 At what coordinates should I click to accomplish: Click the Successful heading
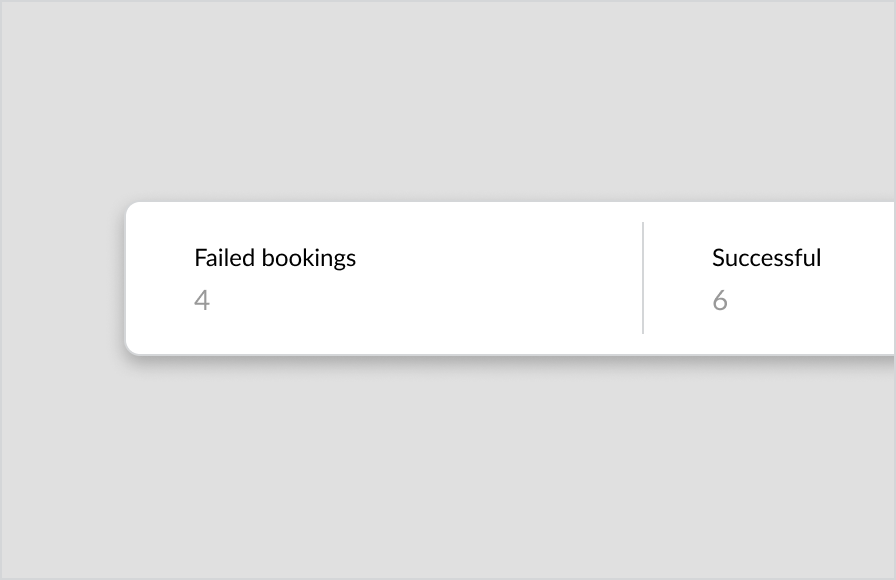click(x=766, y=258)
